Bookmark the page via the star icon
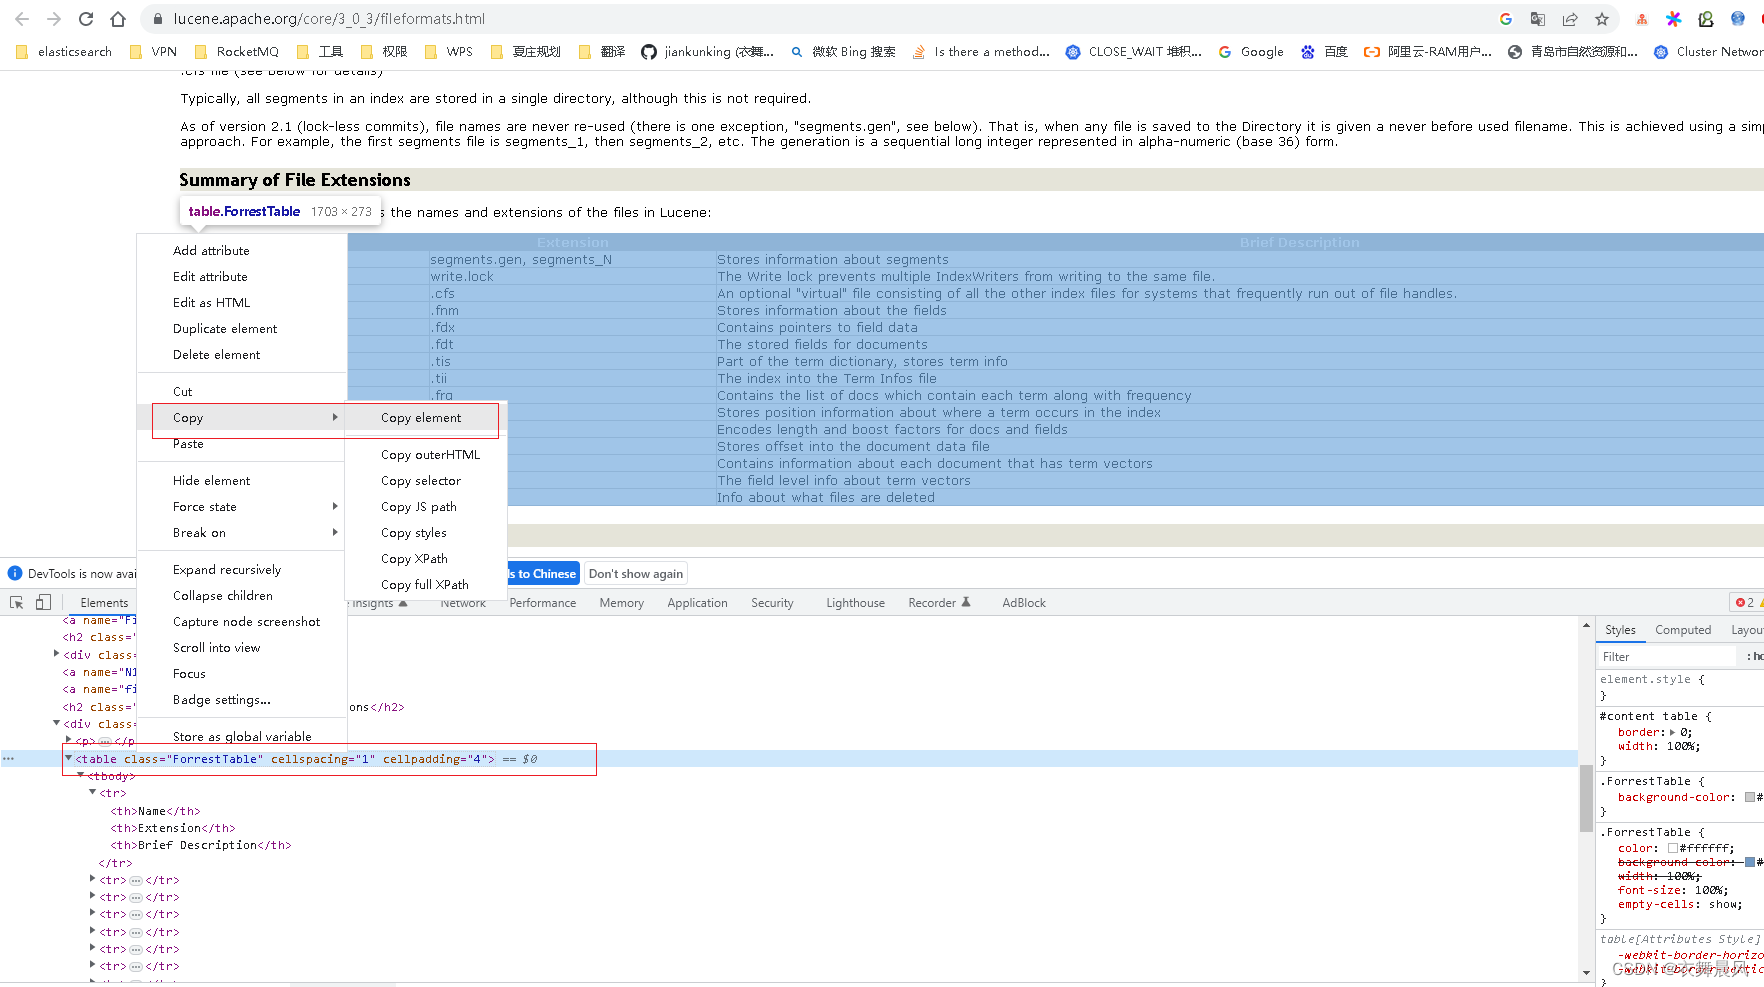Image resolution: width=1764 pixels, height=987 pixels. coord(1600,18)
